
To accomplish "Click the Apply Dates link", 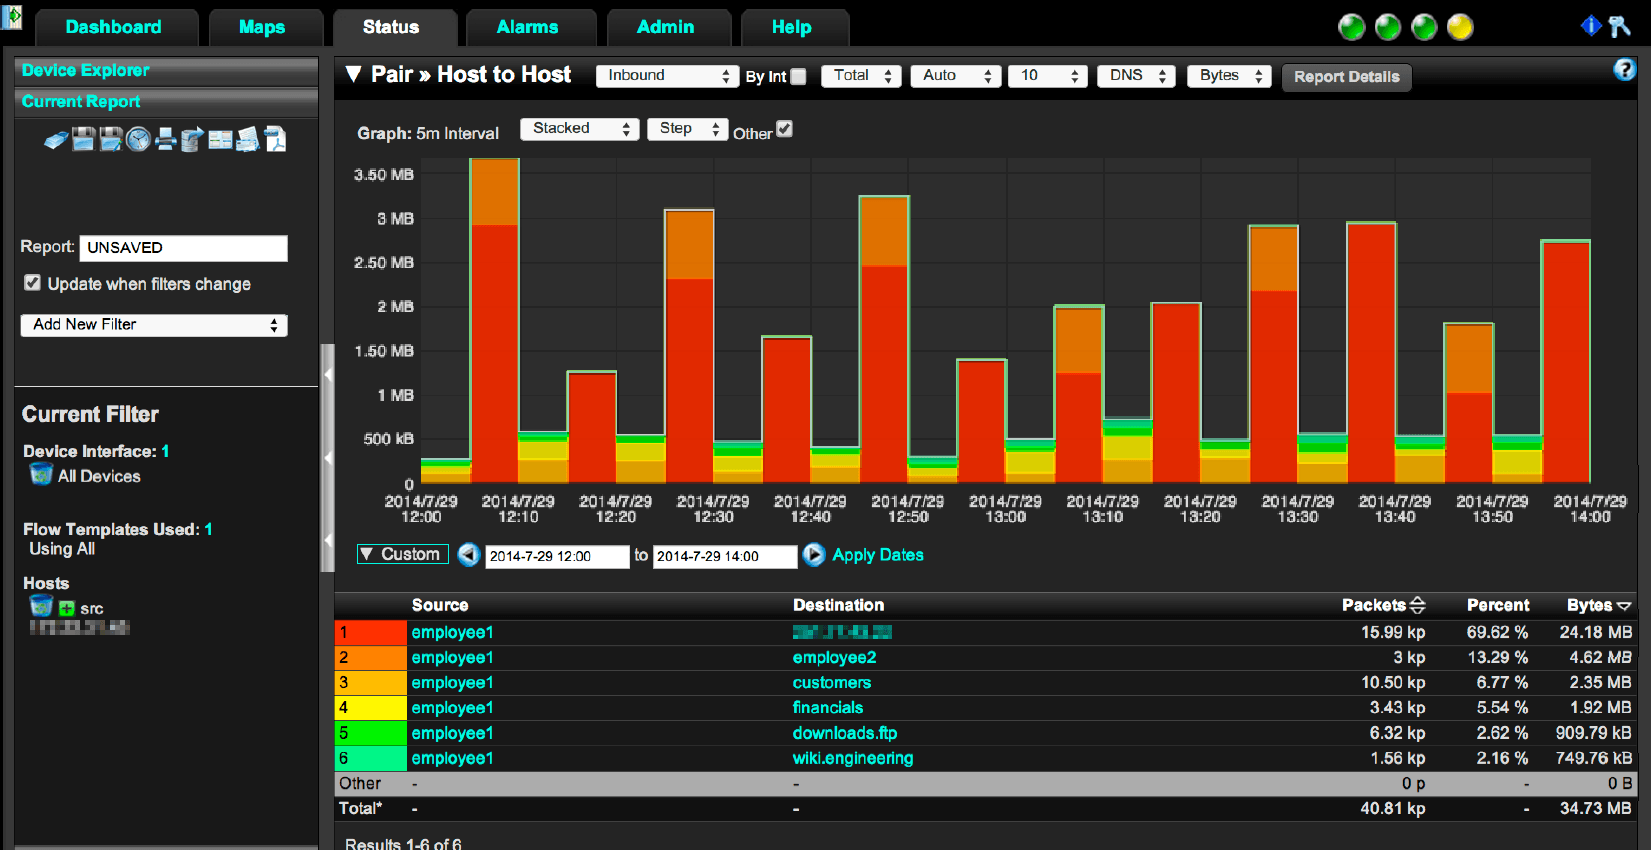I will [878, 555].
